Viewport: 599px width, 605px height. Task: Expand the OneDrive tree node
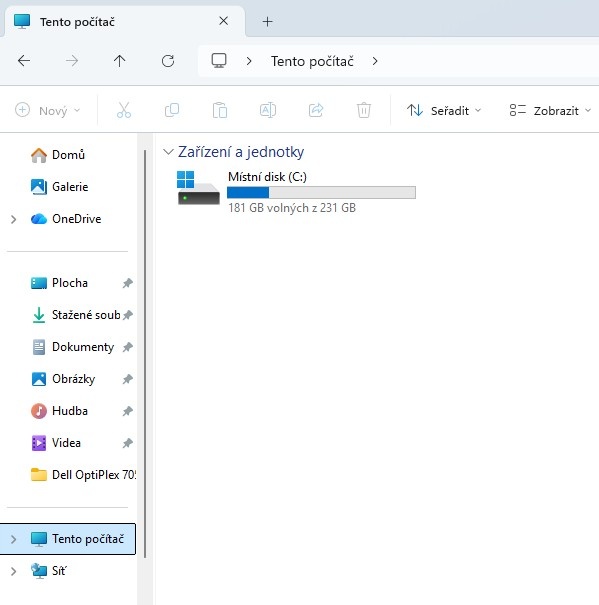(14, 219)
